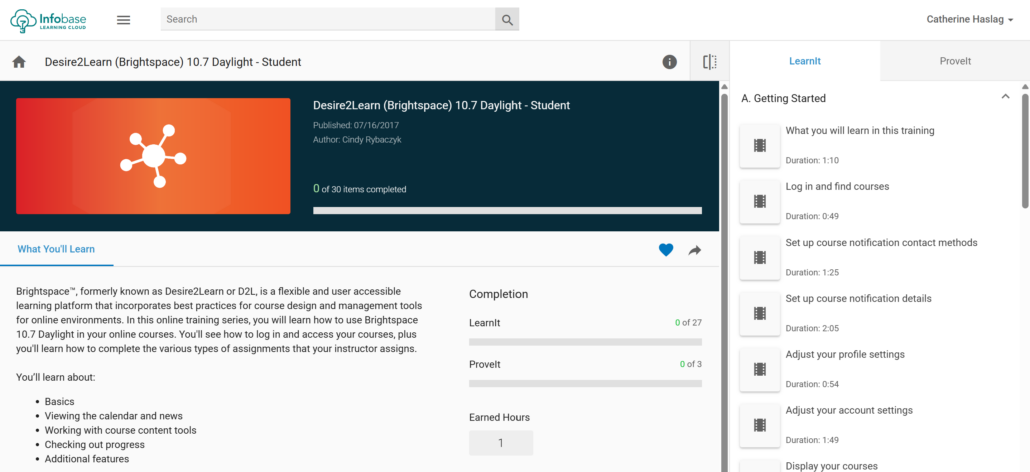Go to home via house icon
The image size is (1030, 472).
pos(19,62)
